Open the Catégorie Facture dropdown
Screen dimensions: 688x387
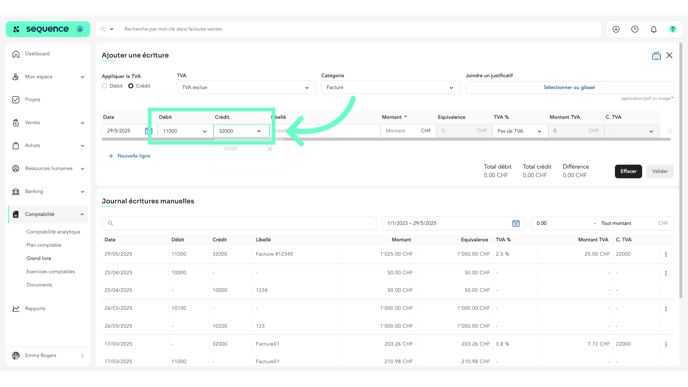pos(390,87)
